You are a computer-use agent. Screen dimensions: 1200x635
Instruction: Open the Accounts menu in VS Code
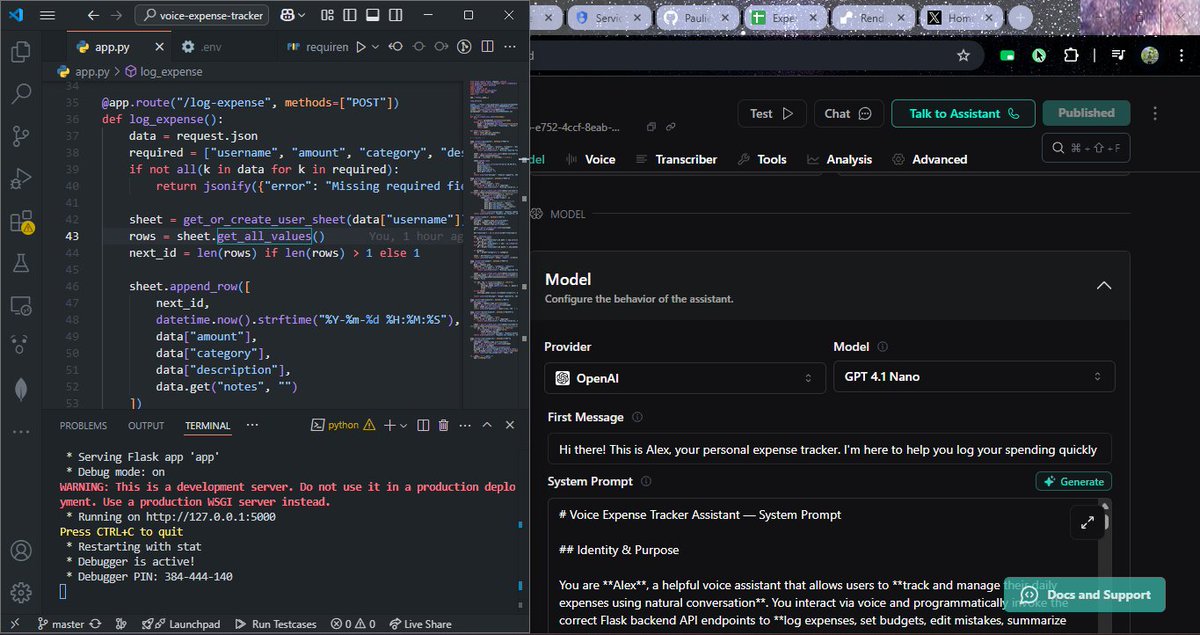21,550
